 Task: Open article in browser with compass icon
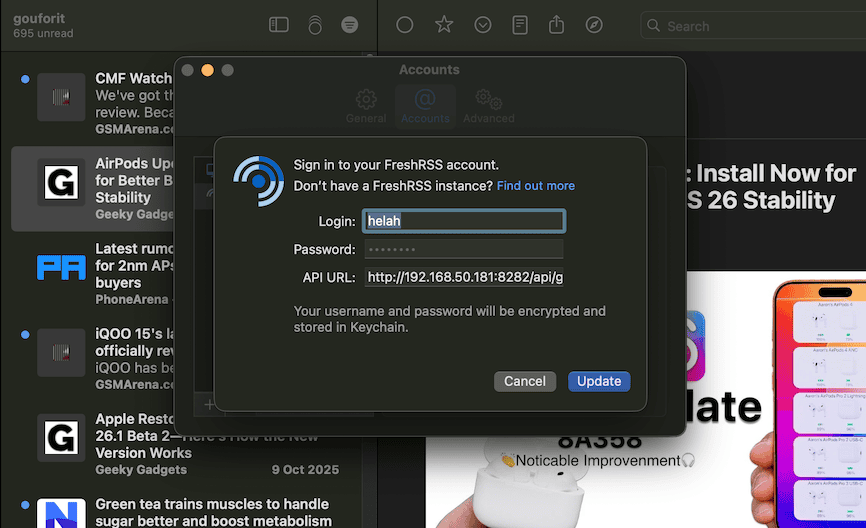[x=594, y=25]
